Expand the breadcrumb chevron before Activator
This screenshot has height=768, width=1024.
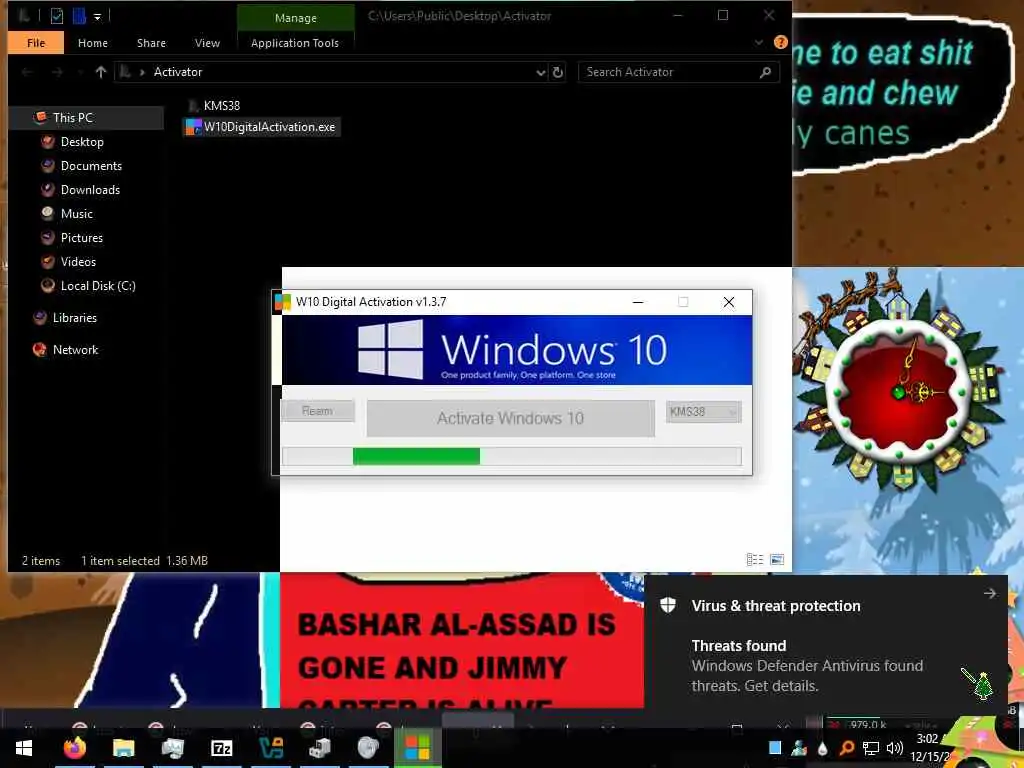pyautogui.click(x=142, y=72)
